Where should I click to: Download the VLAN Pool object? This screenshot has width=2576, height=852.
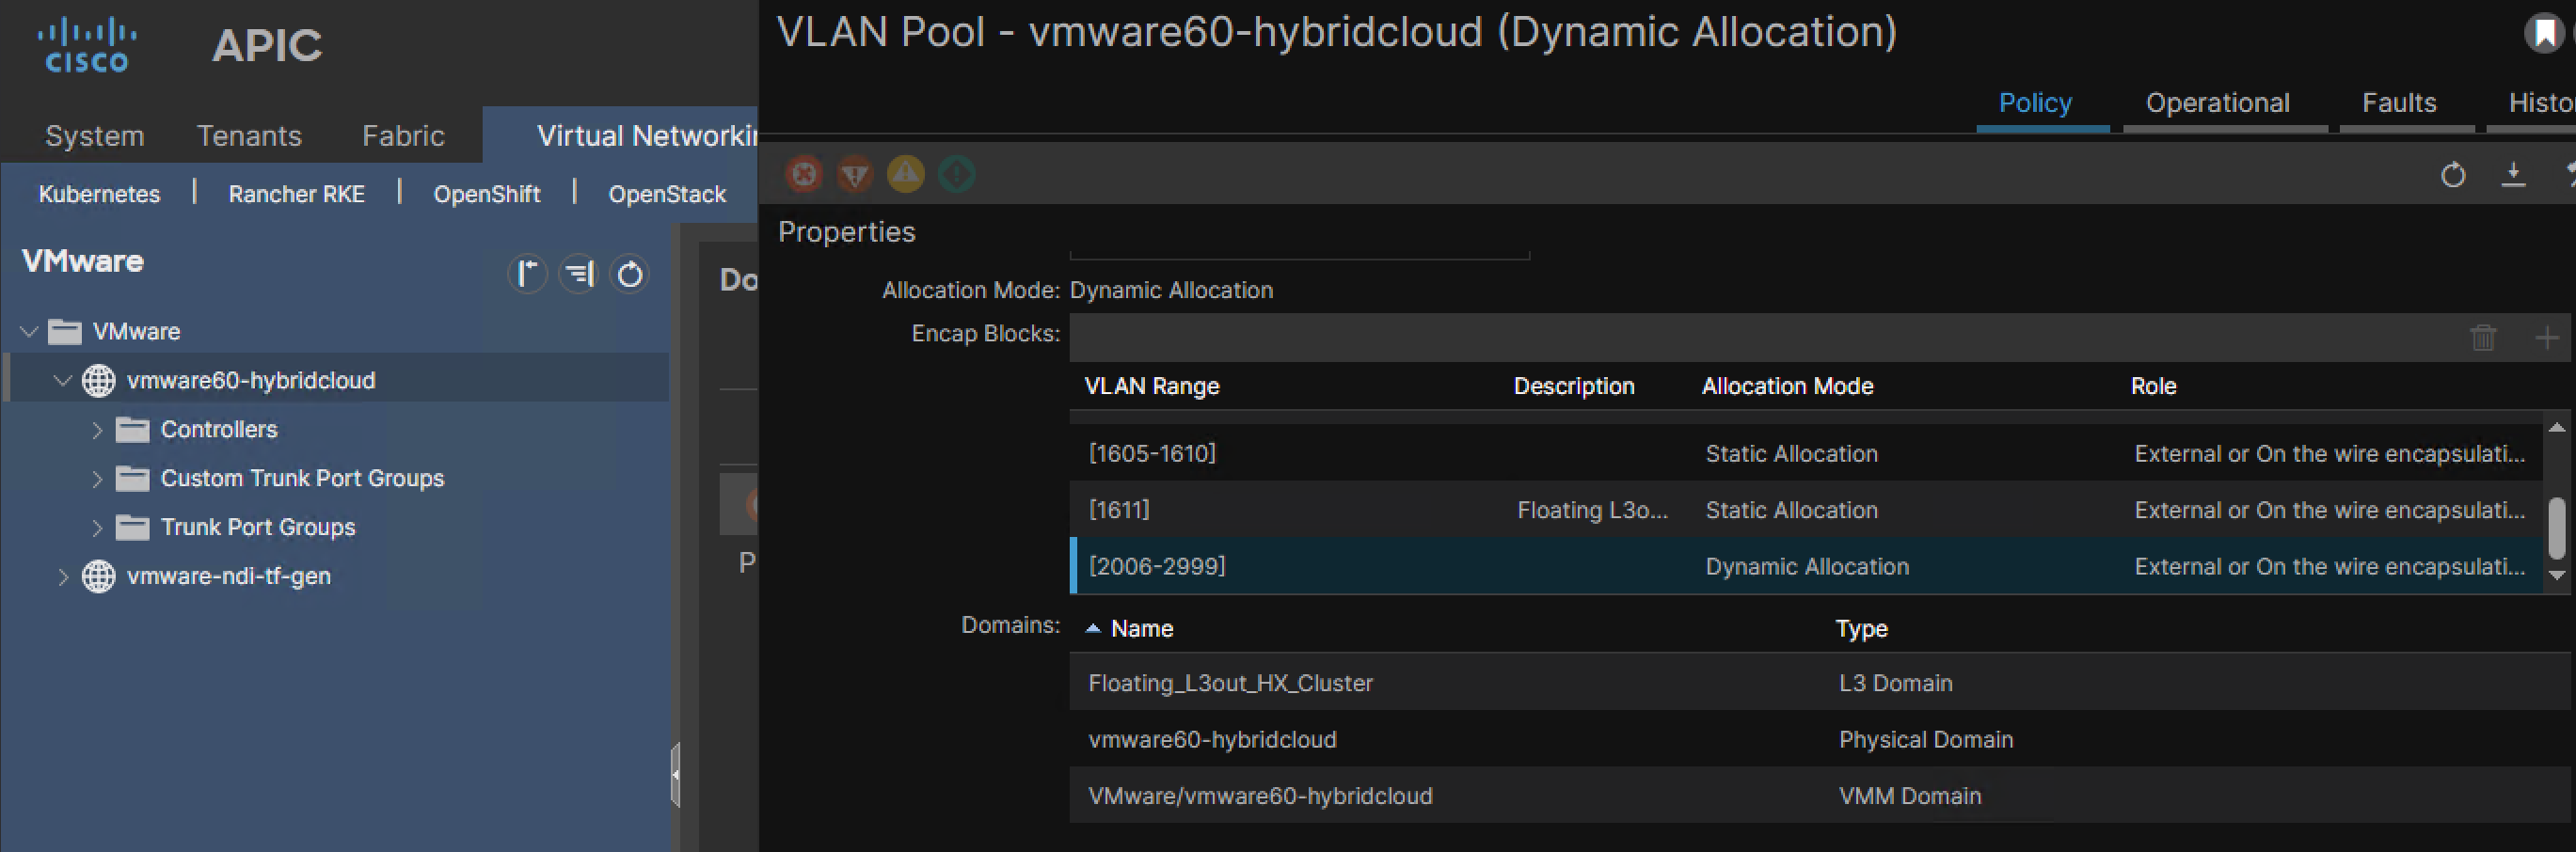(2513, 175)
